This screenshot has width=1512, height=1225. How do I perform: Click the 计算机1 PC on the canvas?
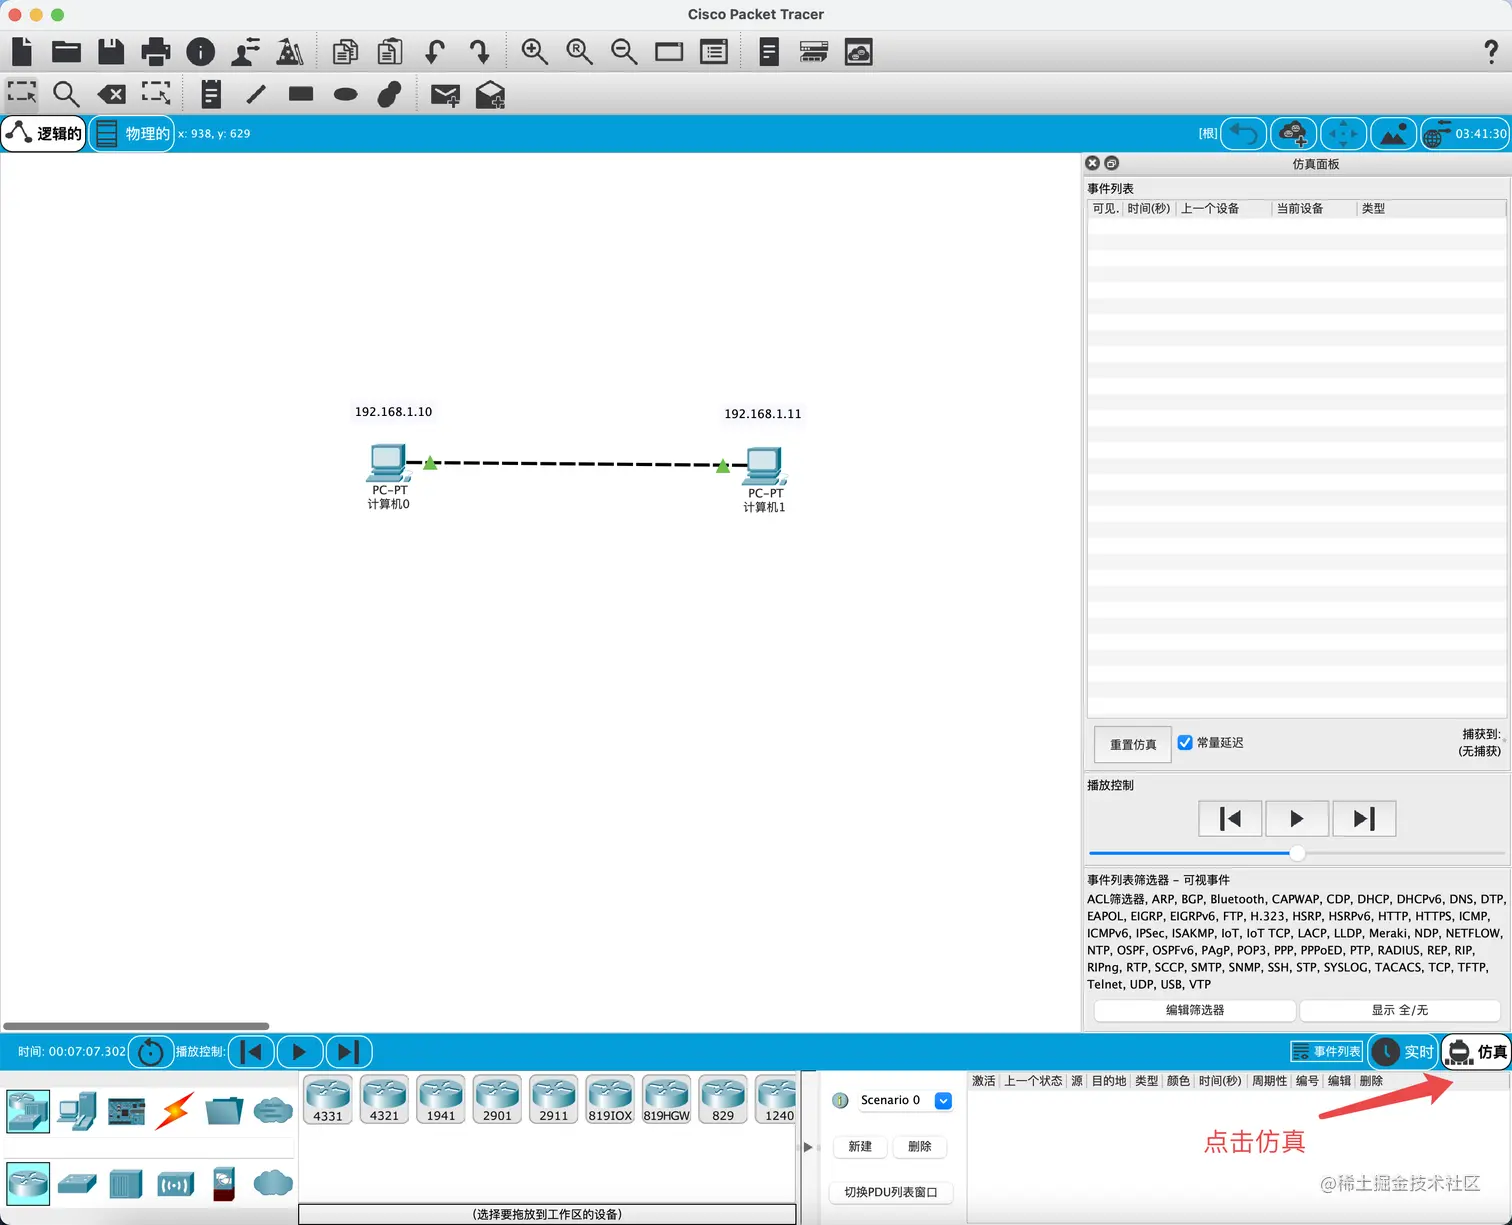pyautogui.click(x=765, y=466)
